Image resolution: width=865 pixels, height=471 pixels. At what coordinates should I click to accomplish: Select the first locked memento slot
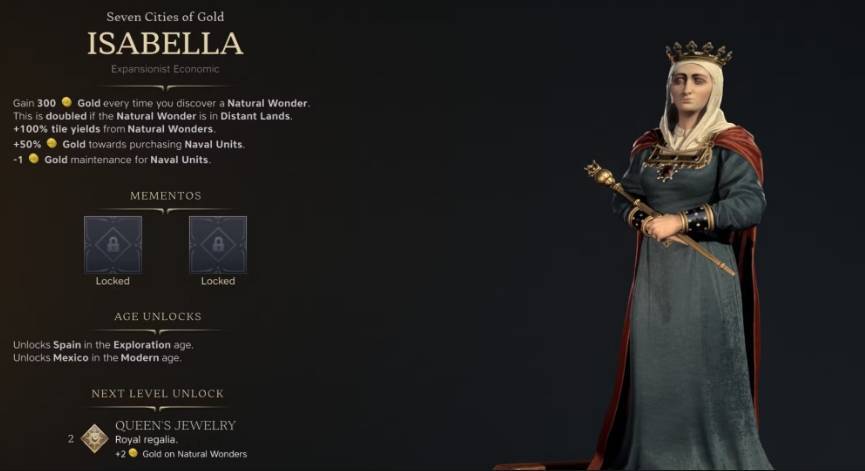[x=113, y=244]
